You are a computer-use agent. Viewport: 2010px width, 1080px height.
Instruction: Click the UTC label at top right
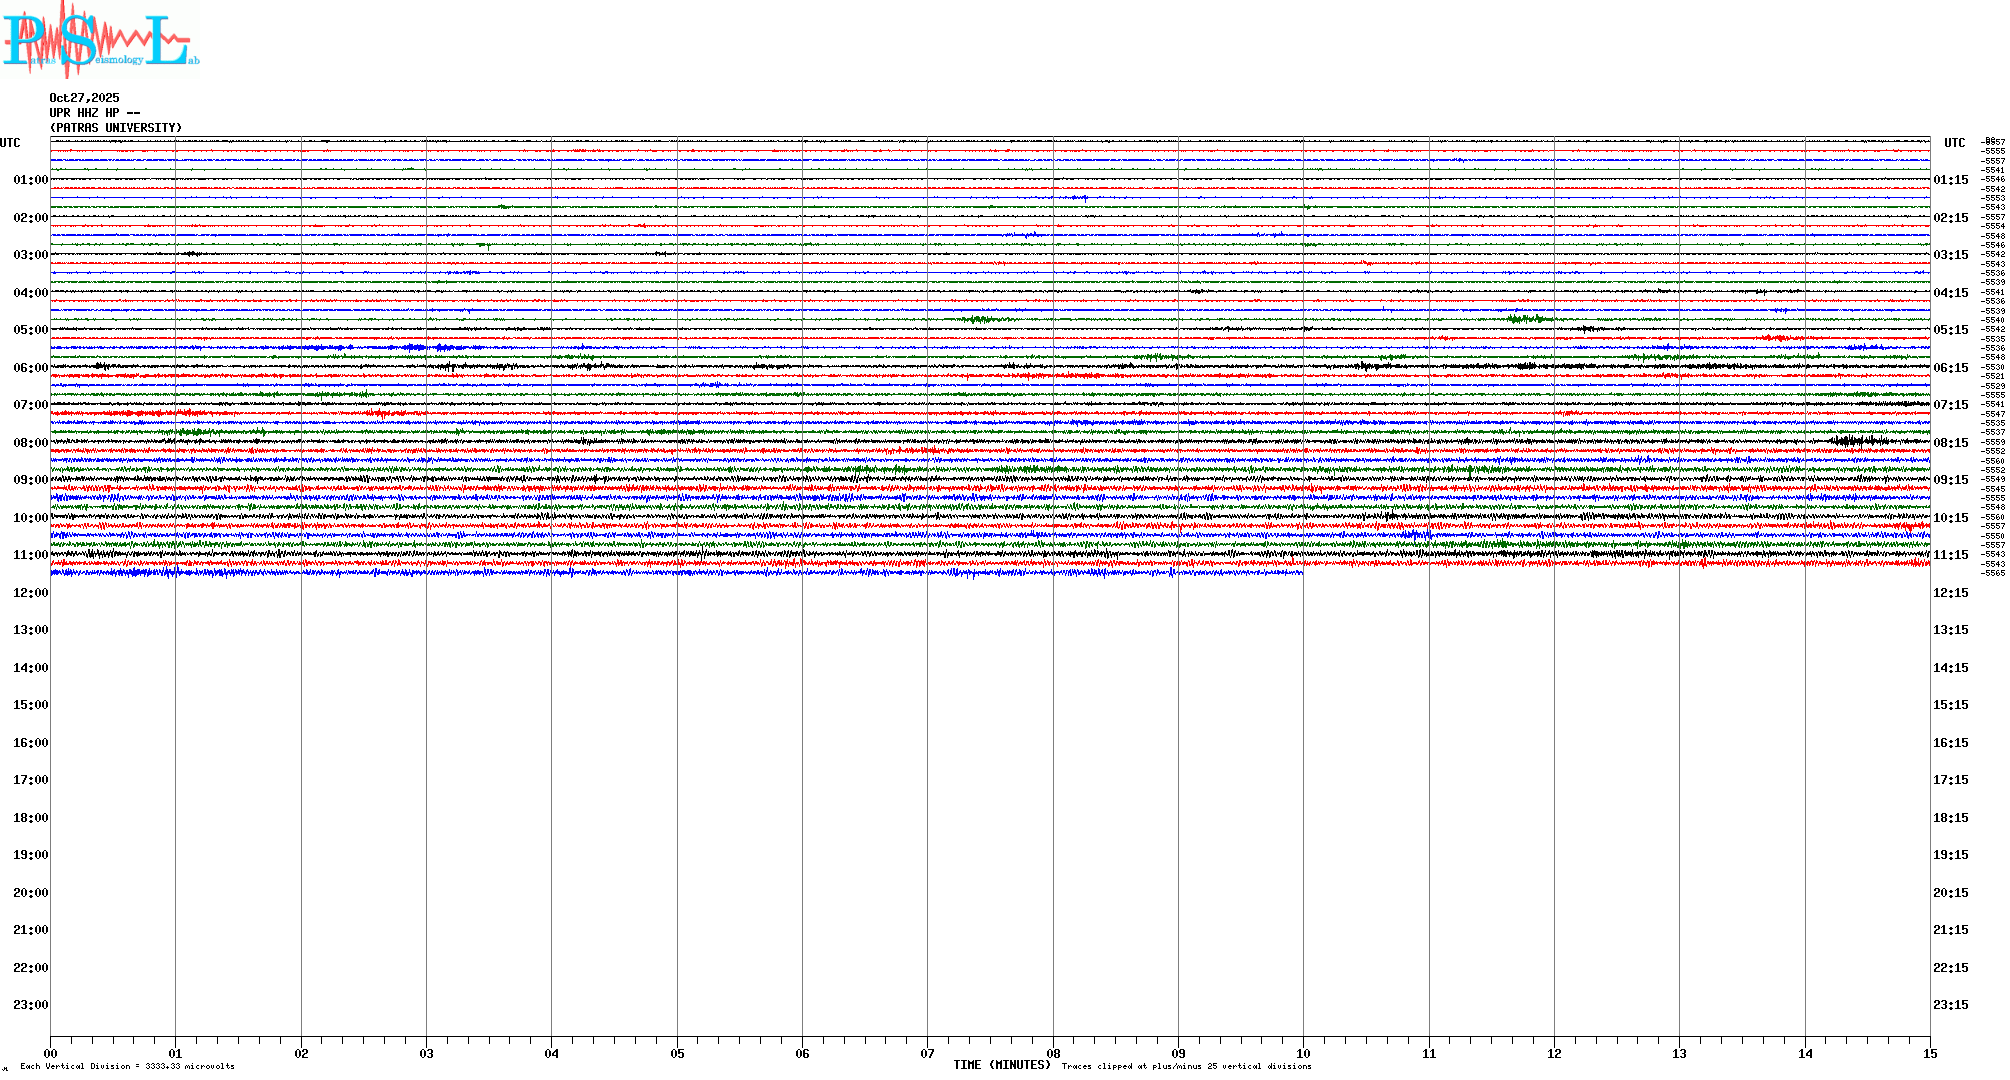click(x=1954, y=143)
